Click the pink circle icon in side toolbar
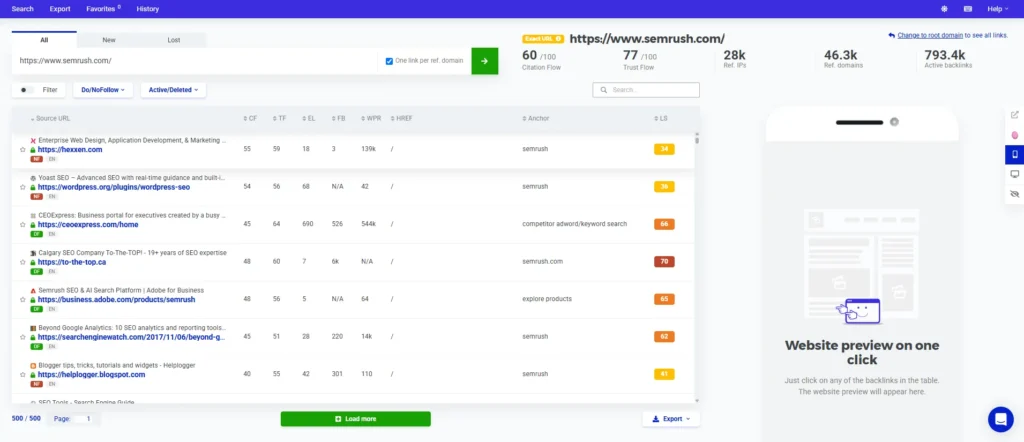The width and height of the screenshot is (1024, 442). tap(1014, 134)
